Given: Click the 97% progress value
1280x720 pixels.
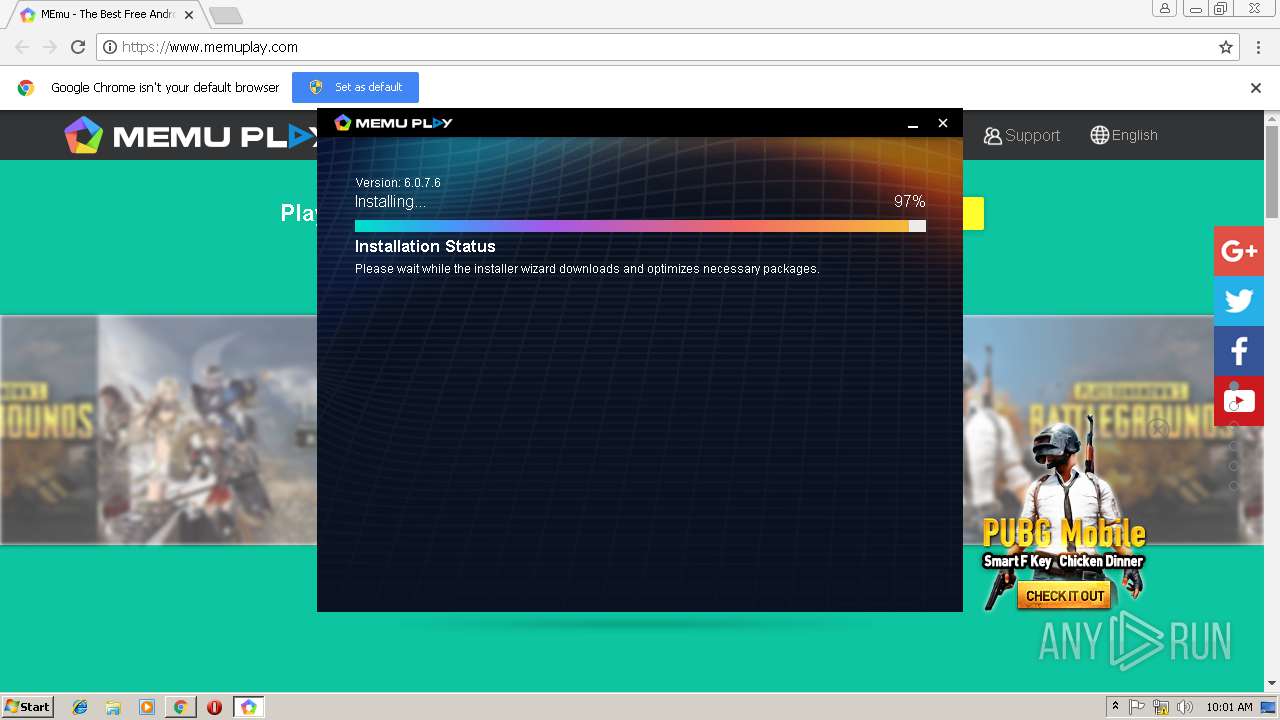Looking at the screenshot, I should click(910, 201).
